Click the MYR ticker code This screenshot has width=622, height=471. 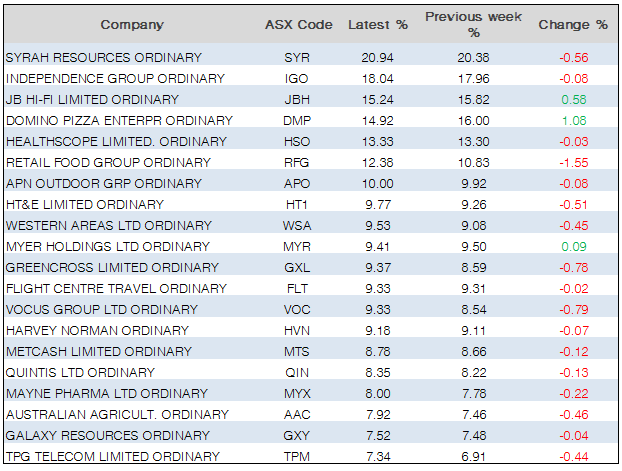tap(297, 247)
